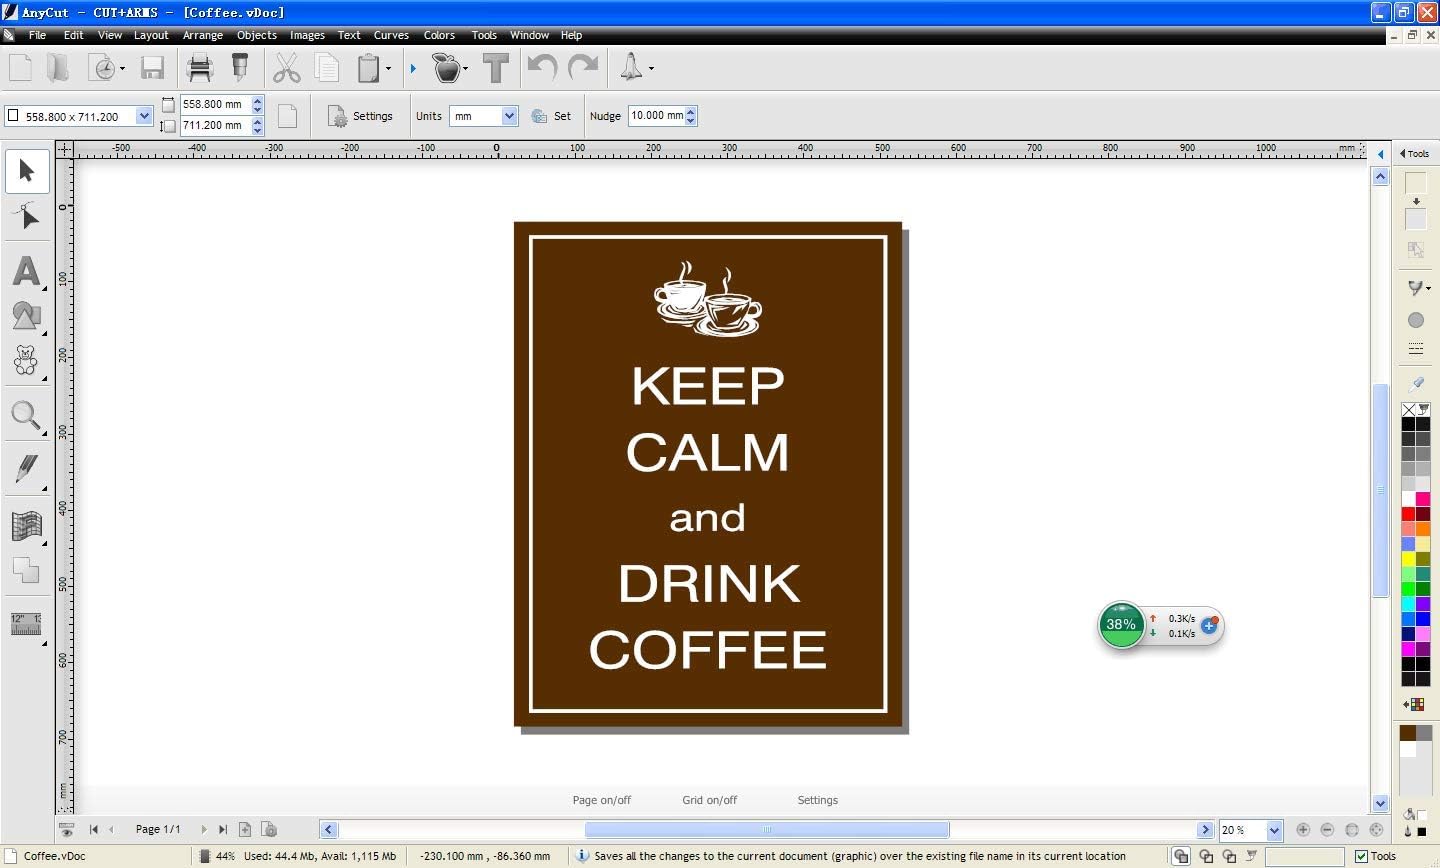This screenshot has width=1440, height=868.
Task: Open the Edit menu
Action: [x=74, y=35]
